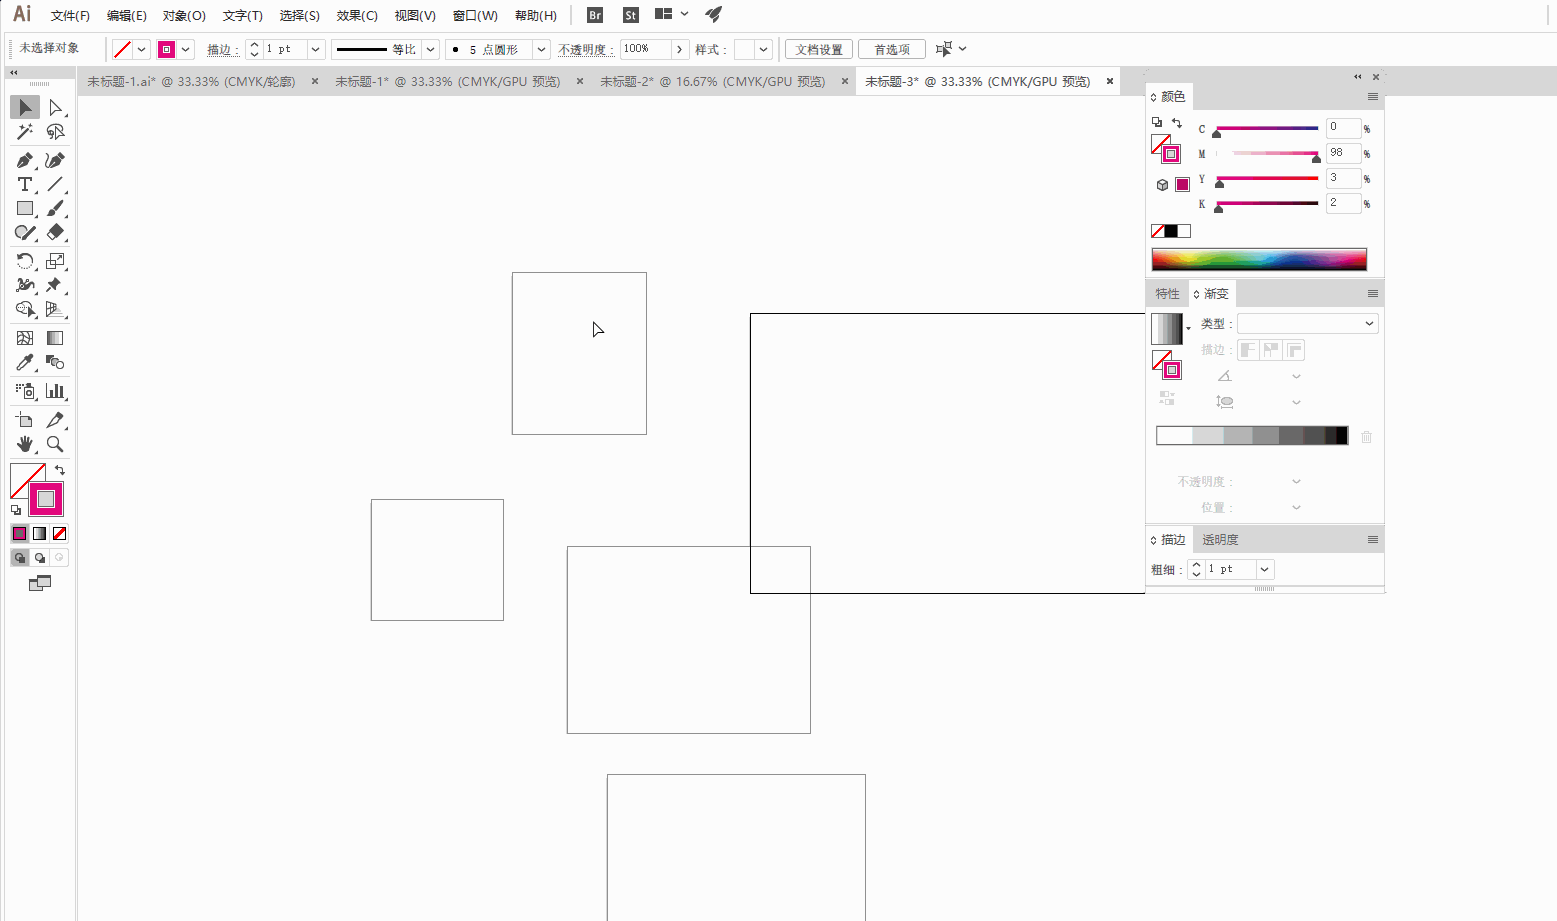Swap fill and stroke in toolbar
This screenshot has width=1557, height=921.
(x=60, y=470)
